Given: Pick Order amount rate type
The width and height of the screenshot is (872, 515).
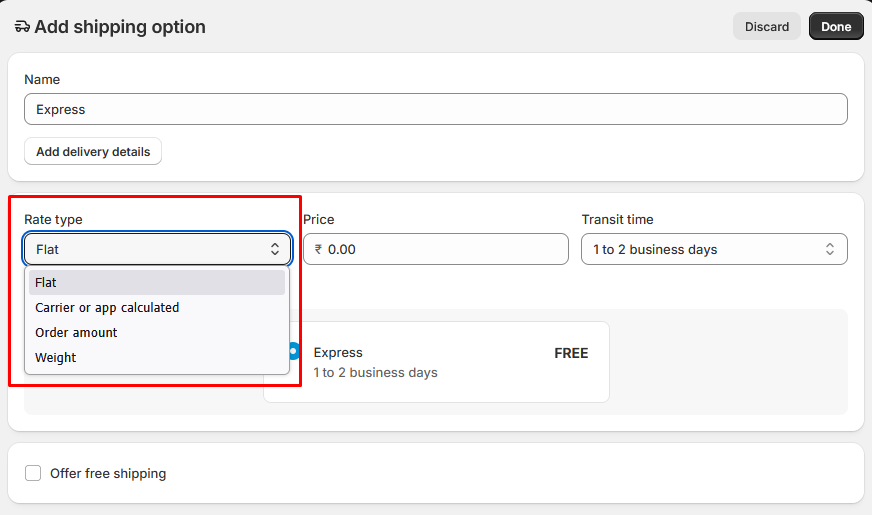Looking at the screenshot, I should tap(76, 333).
